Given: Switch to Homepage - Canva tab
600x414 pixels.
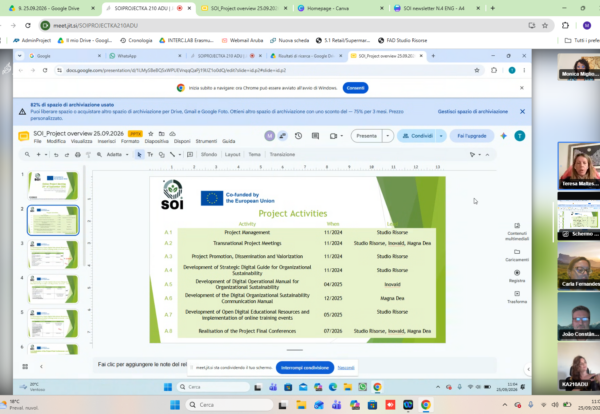Looking at the screenshot, I should point(341,8).
